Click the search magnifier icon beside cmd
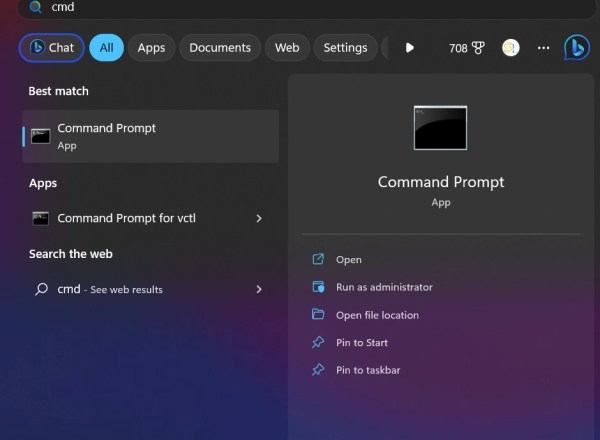This screenshot has width=600, height=440. (36, 7)
